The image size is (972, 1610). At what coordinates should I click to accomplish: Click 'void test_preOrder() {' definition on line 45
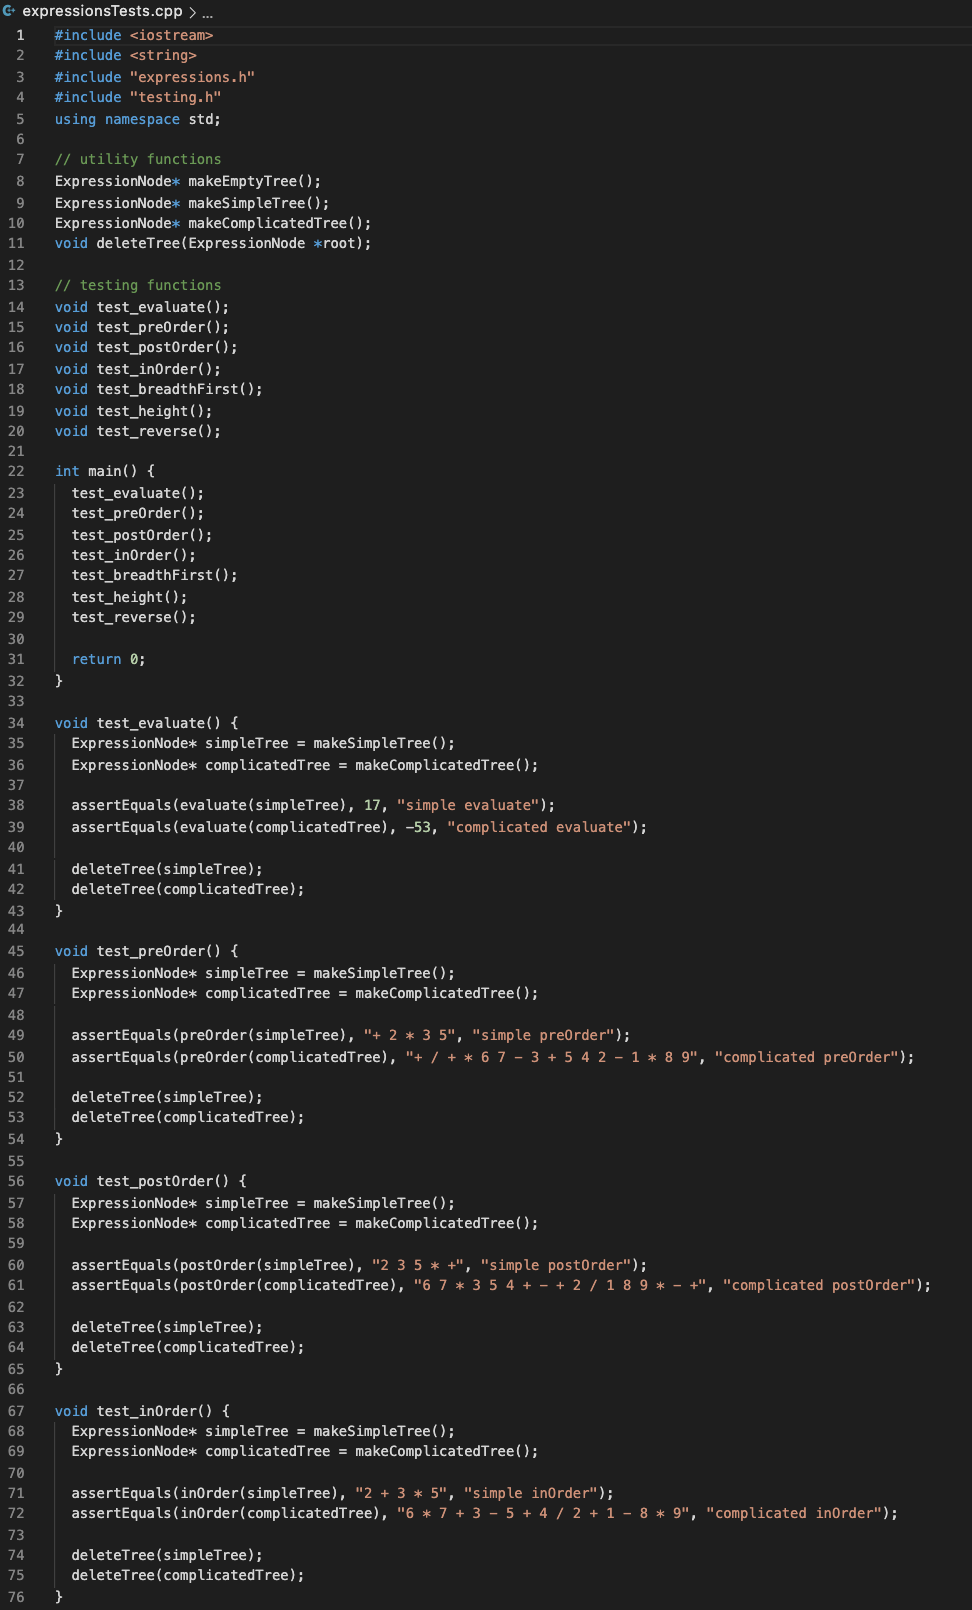pos(147,951)
